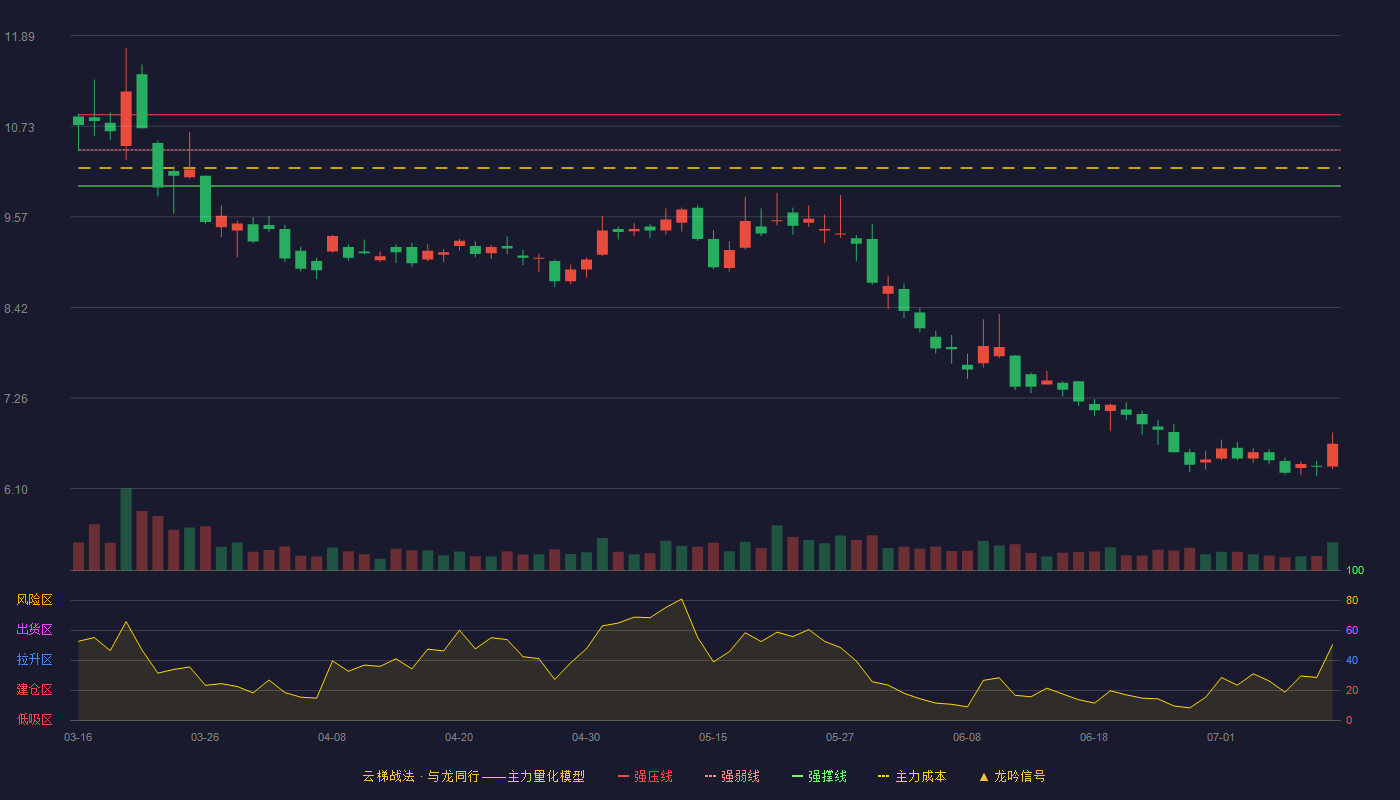Click the purple 60 indicator axis value
The width and height of the screenshot is (1400, 800).
point(1352,630)
